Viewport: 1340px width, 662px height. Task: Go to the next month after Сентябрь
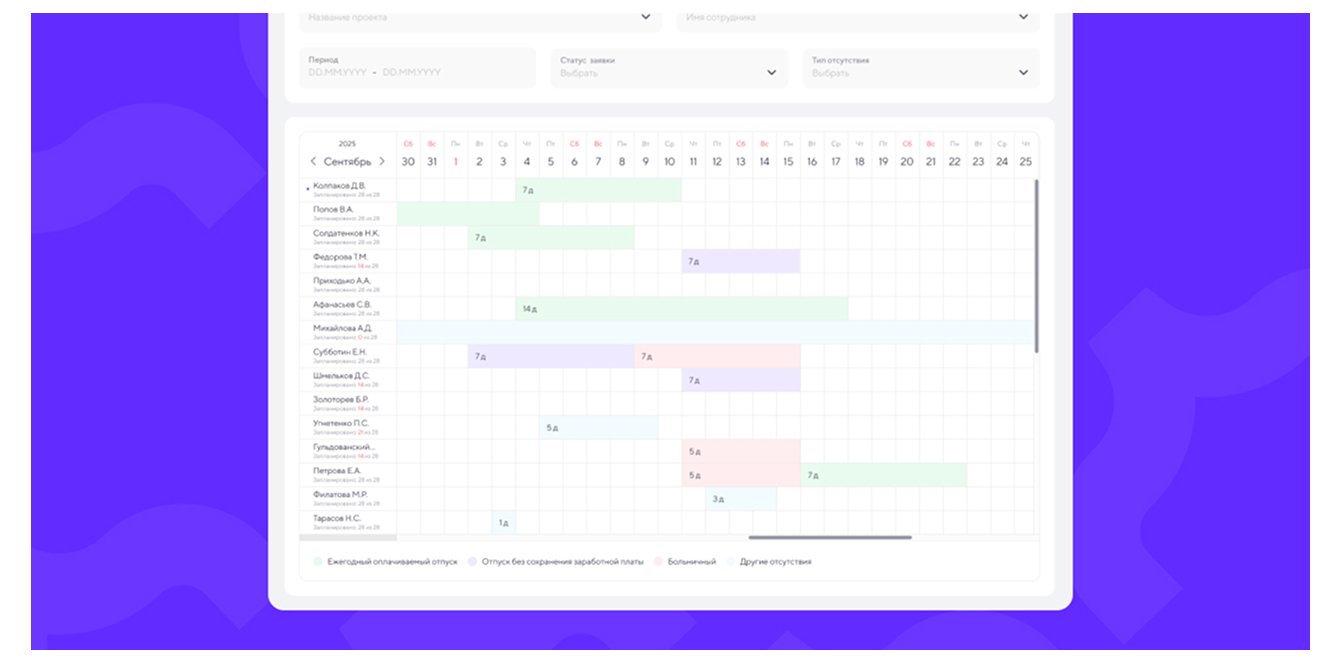382,162
